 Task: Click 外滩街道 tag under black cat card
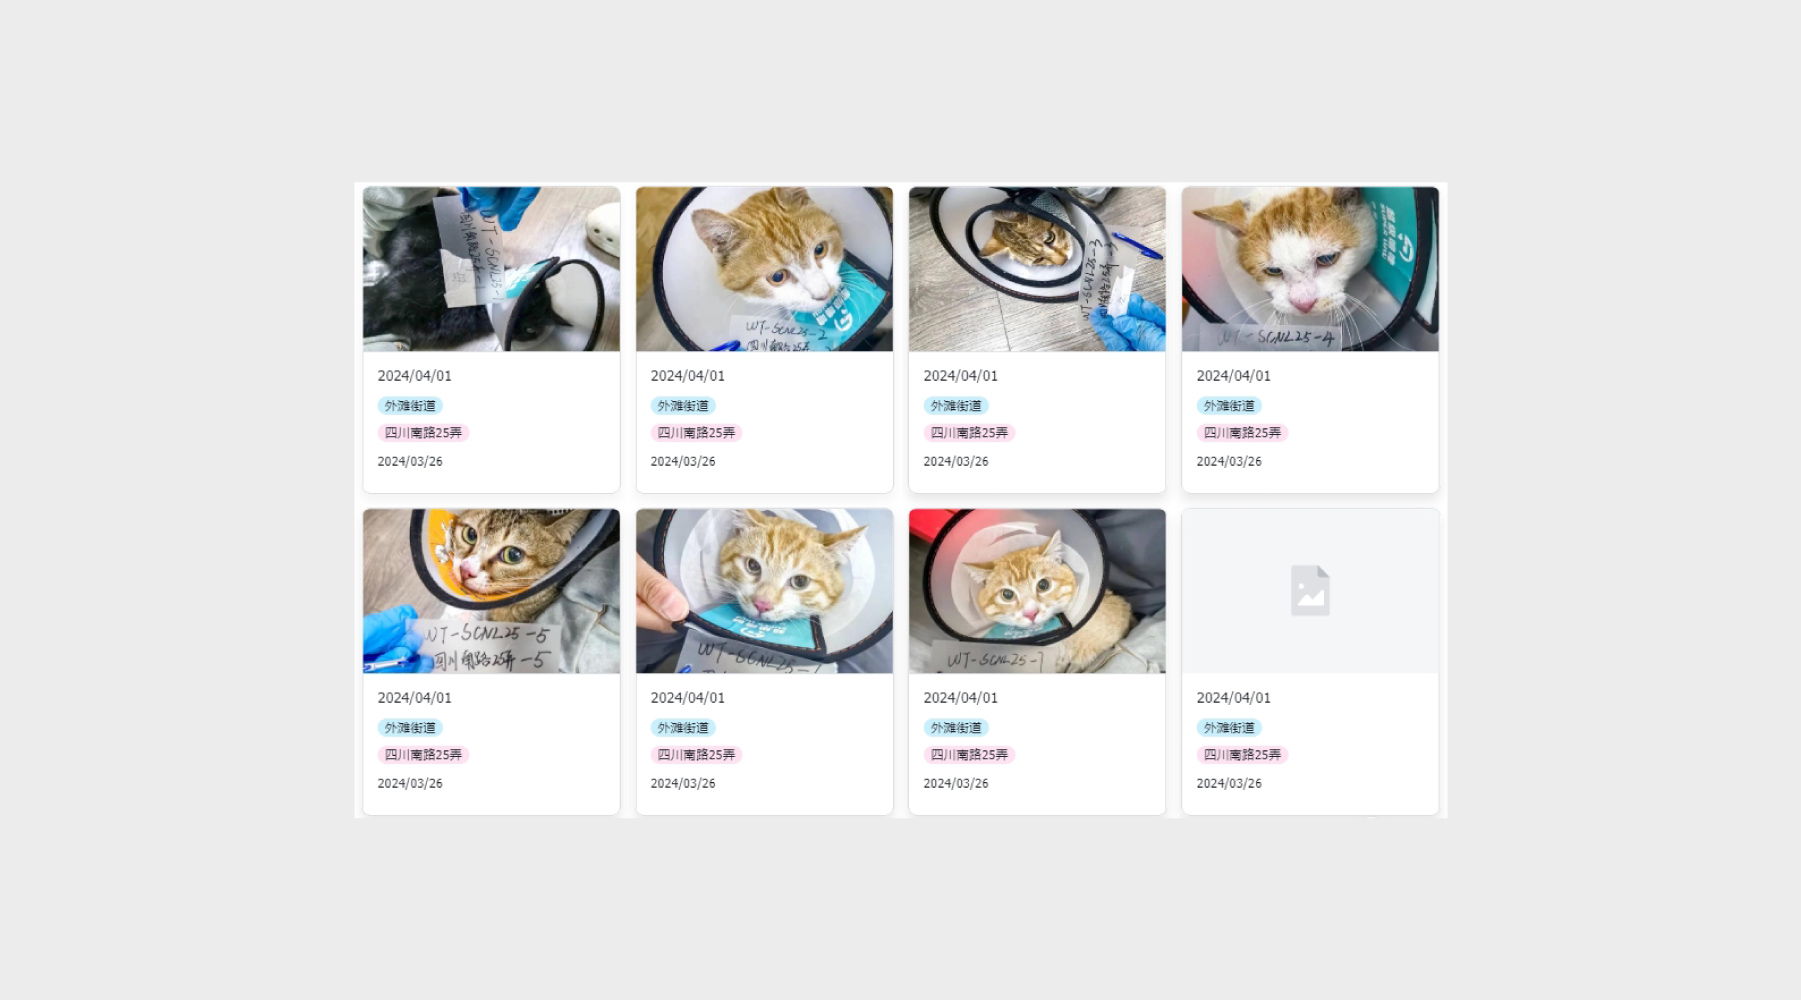point(410,406)
